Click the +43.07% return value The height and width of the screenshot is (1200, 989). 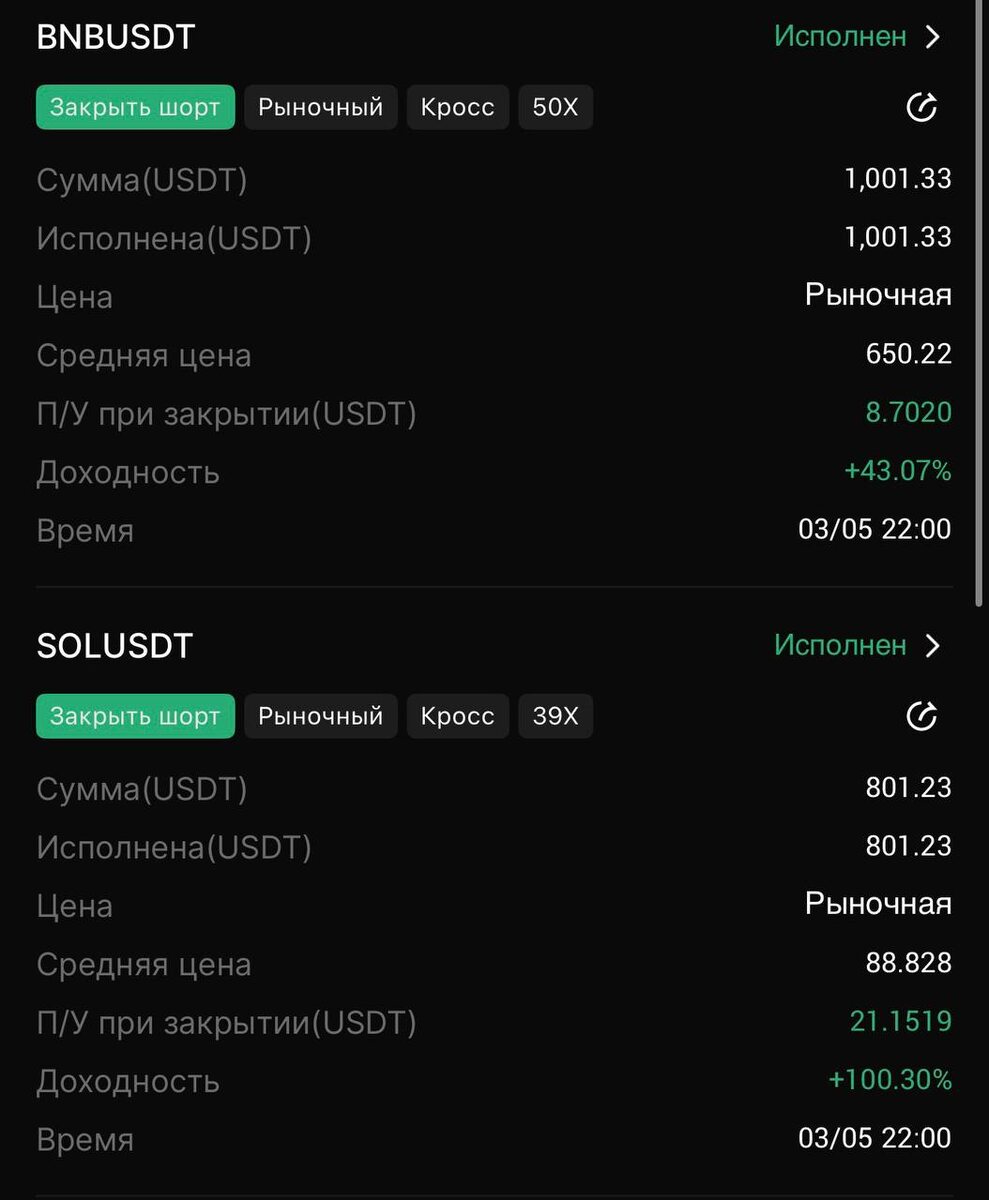(x=897, y=471)
